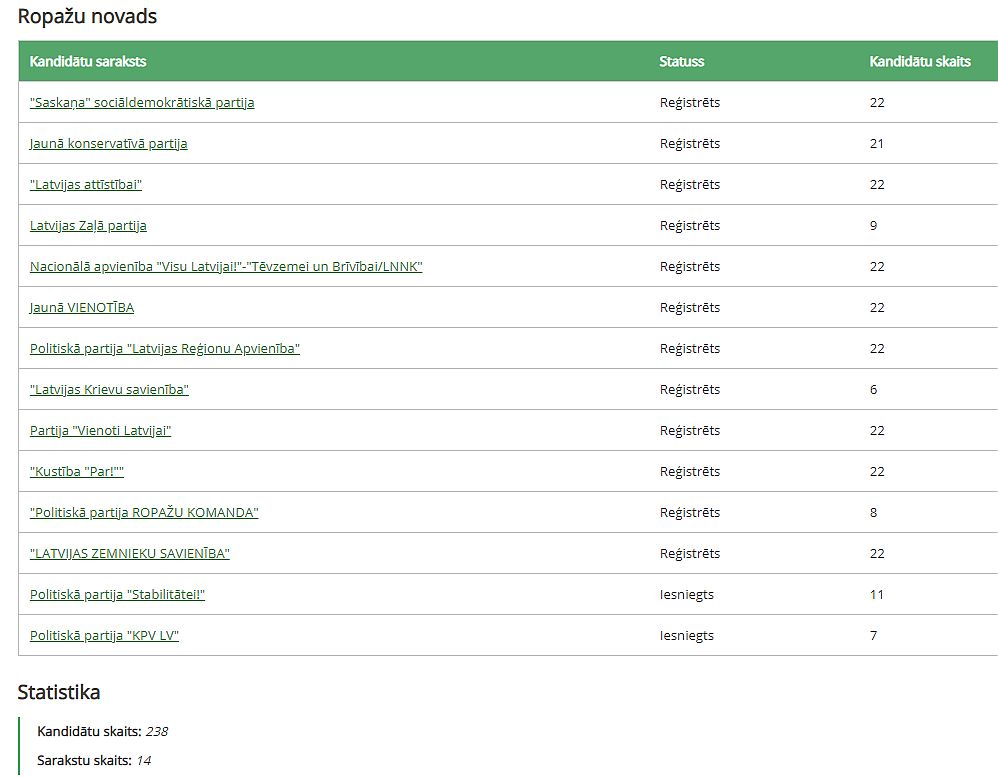Viewport: 998px width, 777px height.
Task: Open "Politiskā partija ROPAŽU KOMANDA" link
Action: coord(144,513)
